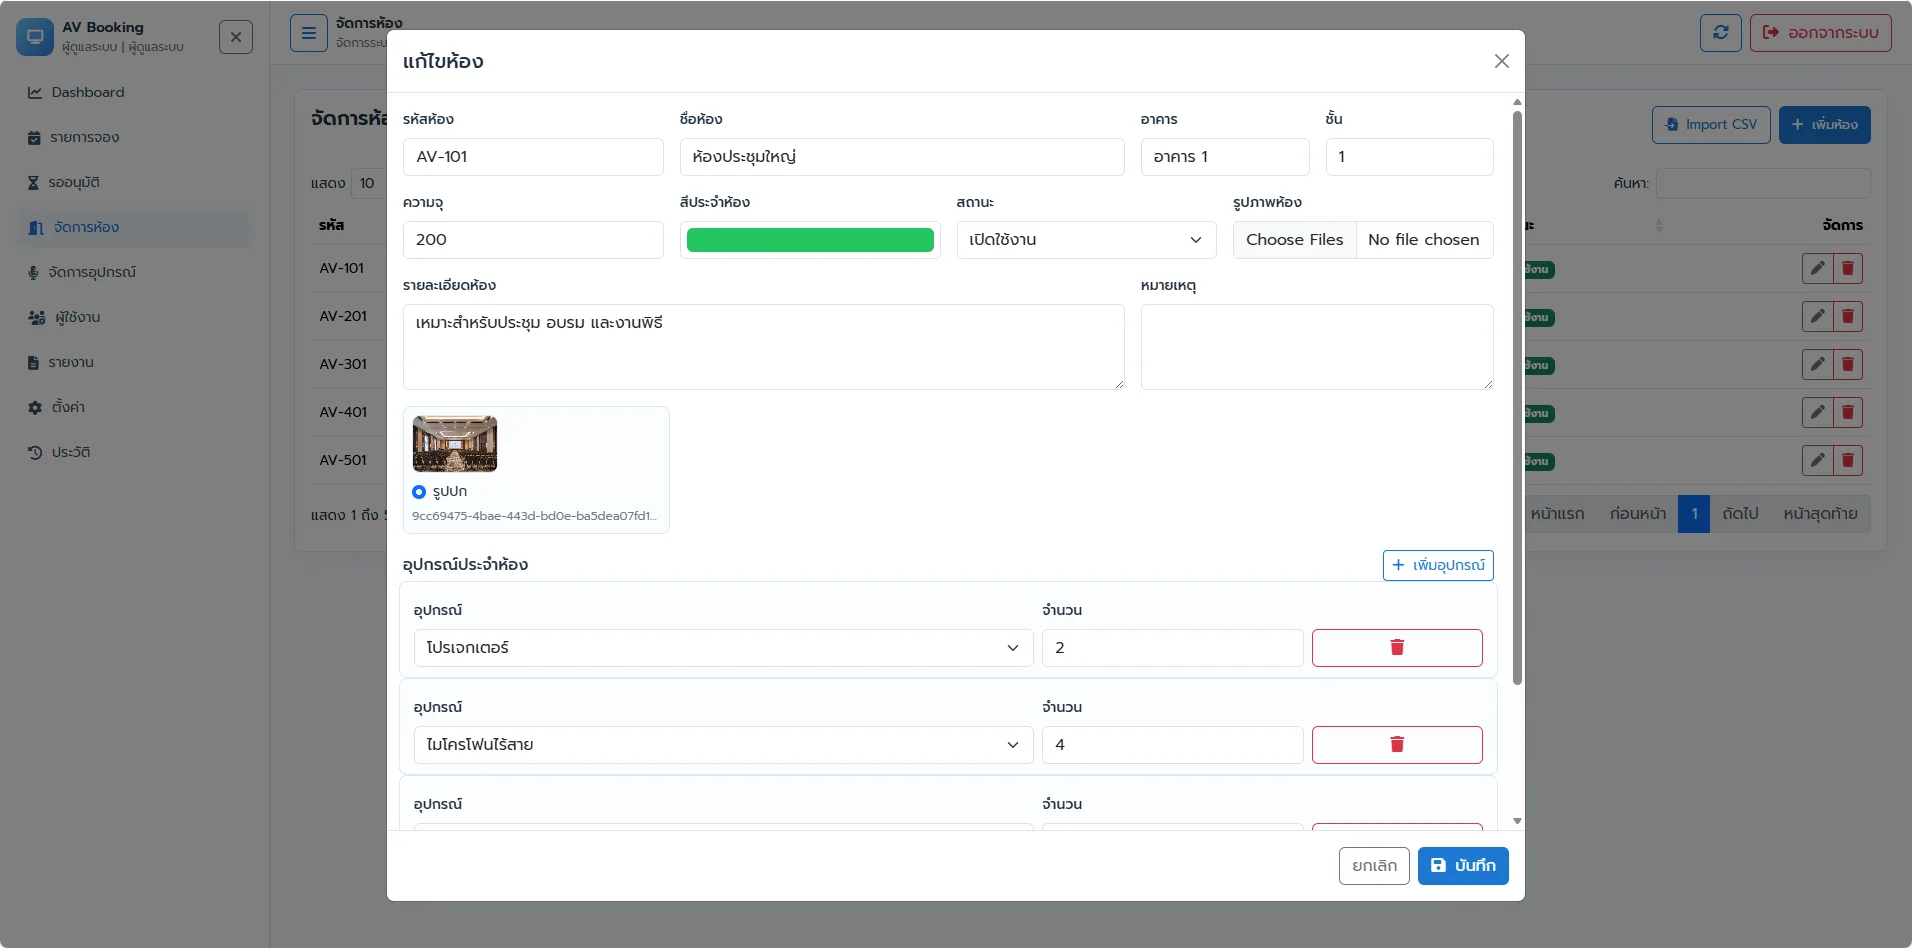Delete room AV-101 trash icon

click(1848, 268)
